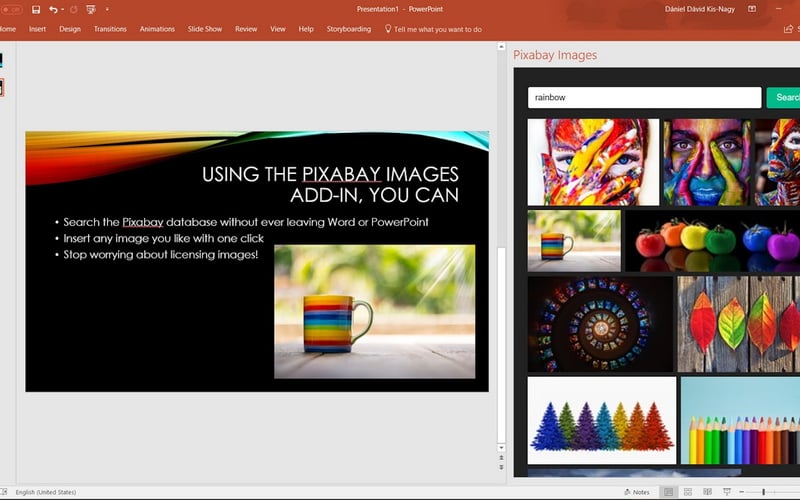800x500 pixels.
Task: Click the rainbow search field in Pixabay pane
Action: tap(644, 97)
